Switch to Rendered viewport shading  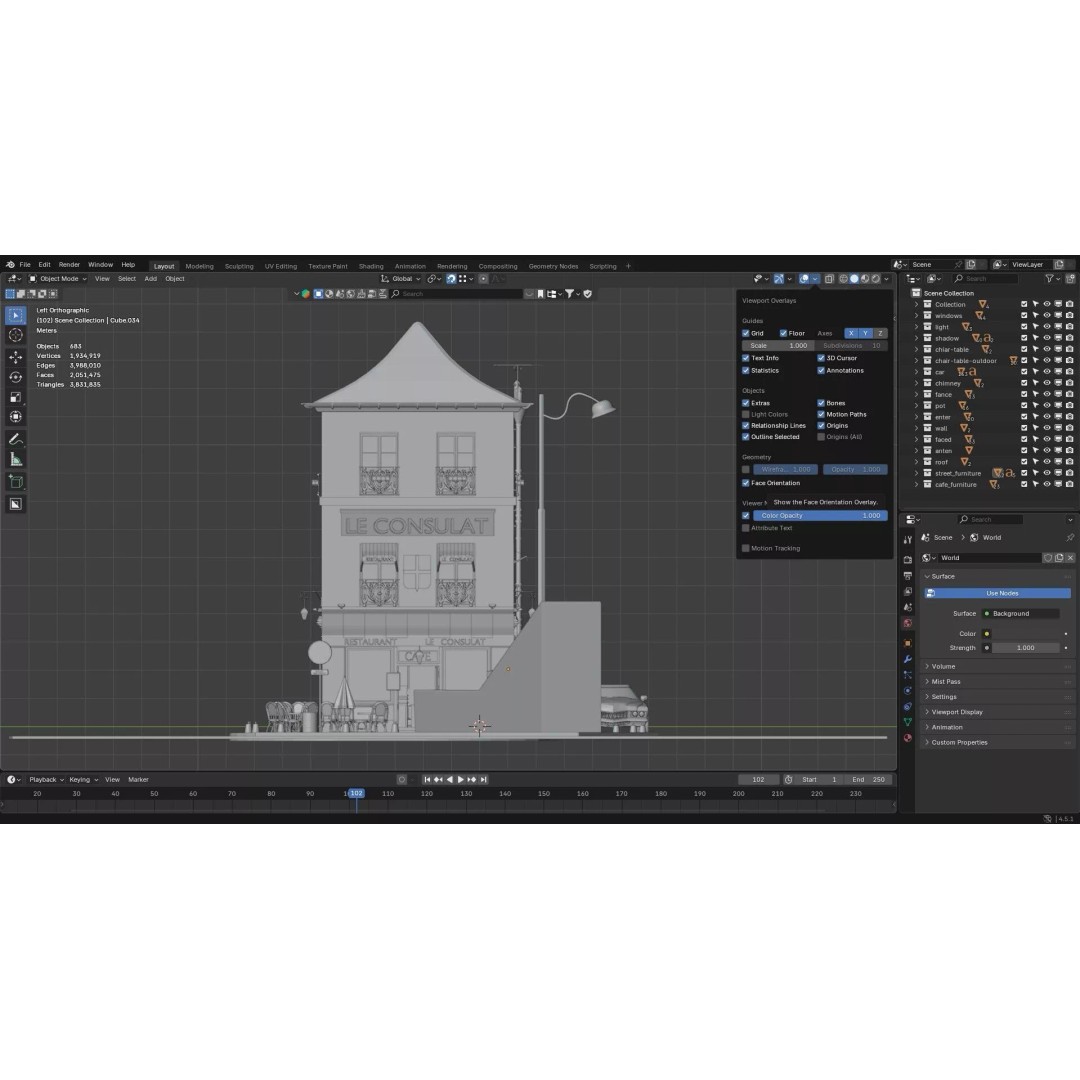[x=876, y=279]
